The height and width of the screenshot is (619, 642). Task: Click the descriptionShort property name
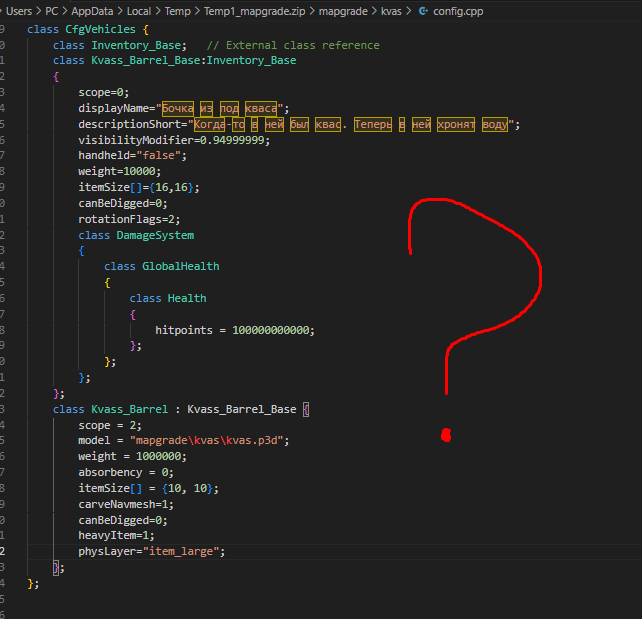click(x=129, y=124)
